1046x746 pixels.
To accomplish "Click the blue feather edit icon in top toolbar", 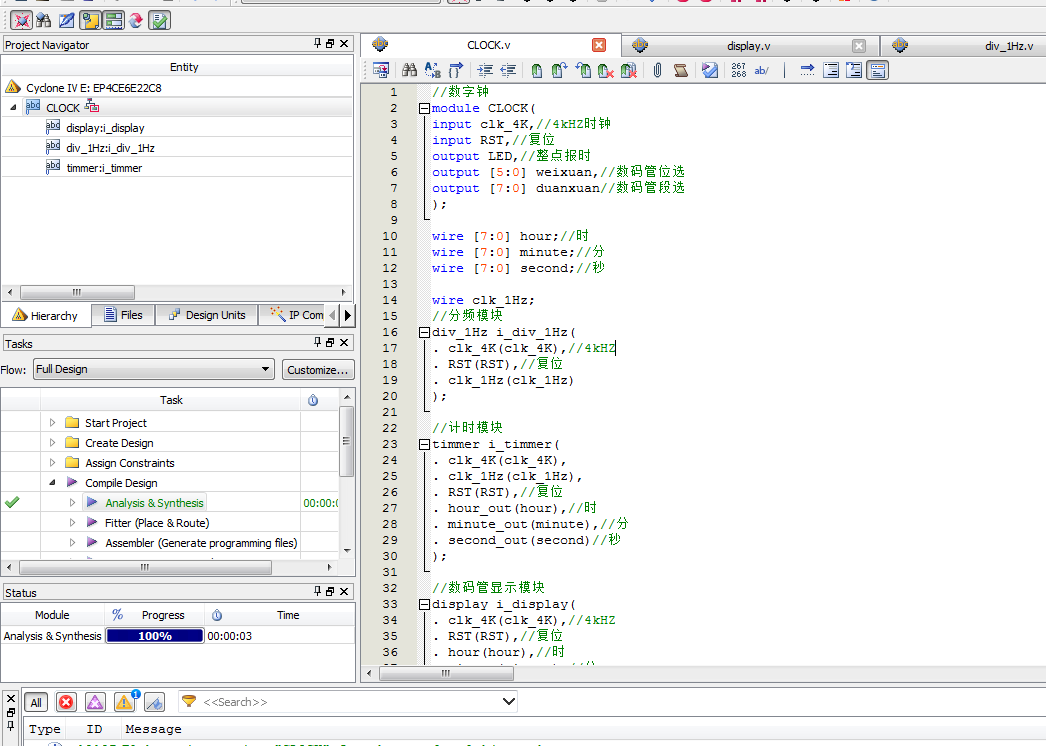I will point(67,21).
